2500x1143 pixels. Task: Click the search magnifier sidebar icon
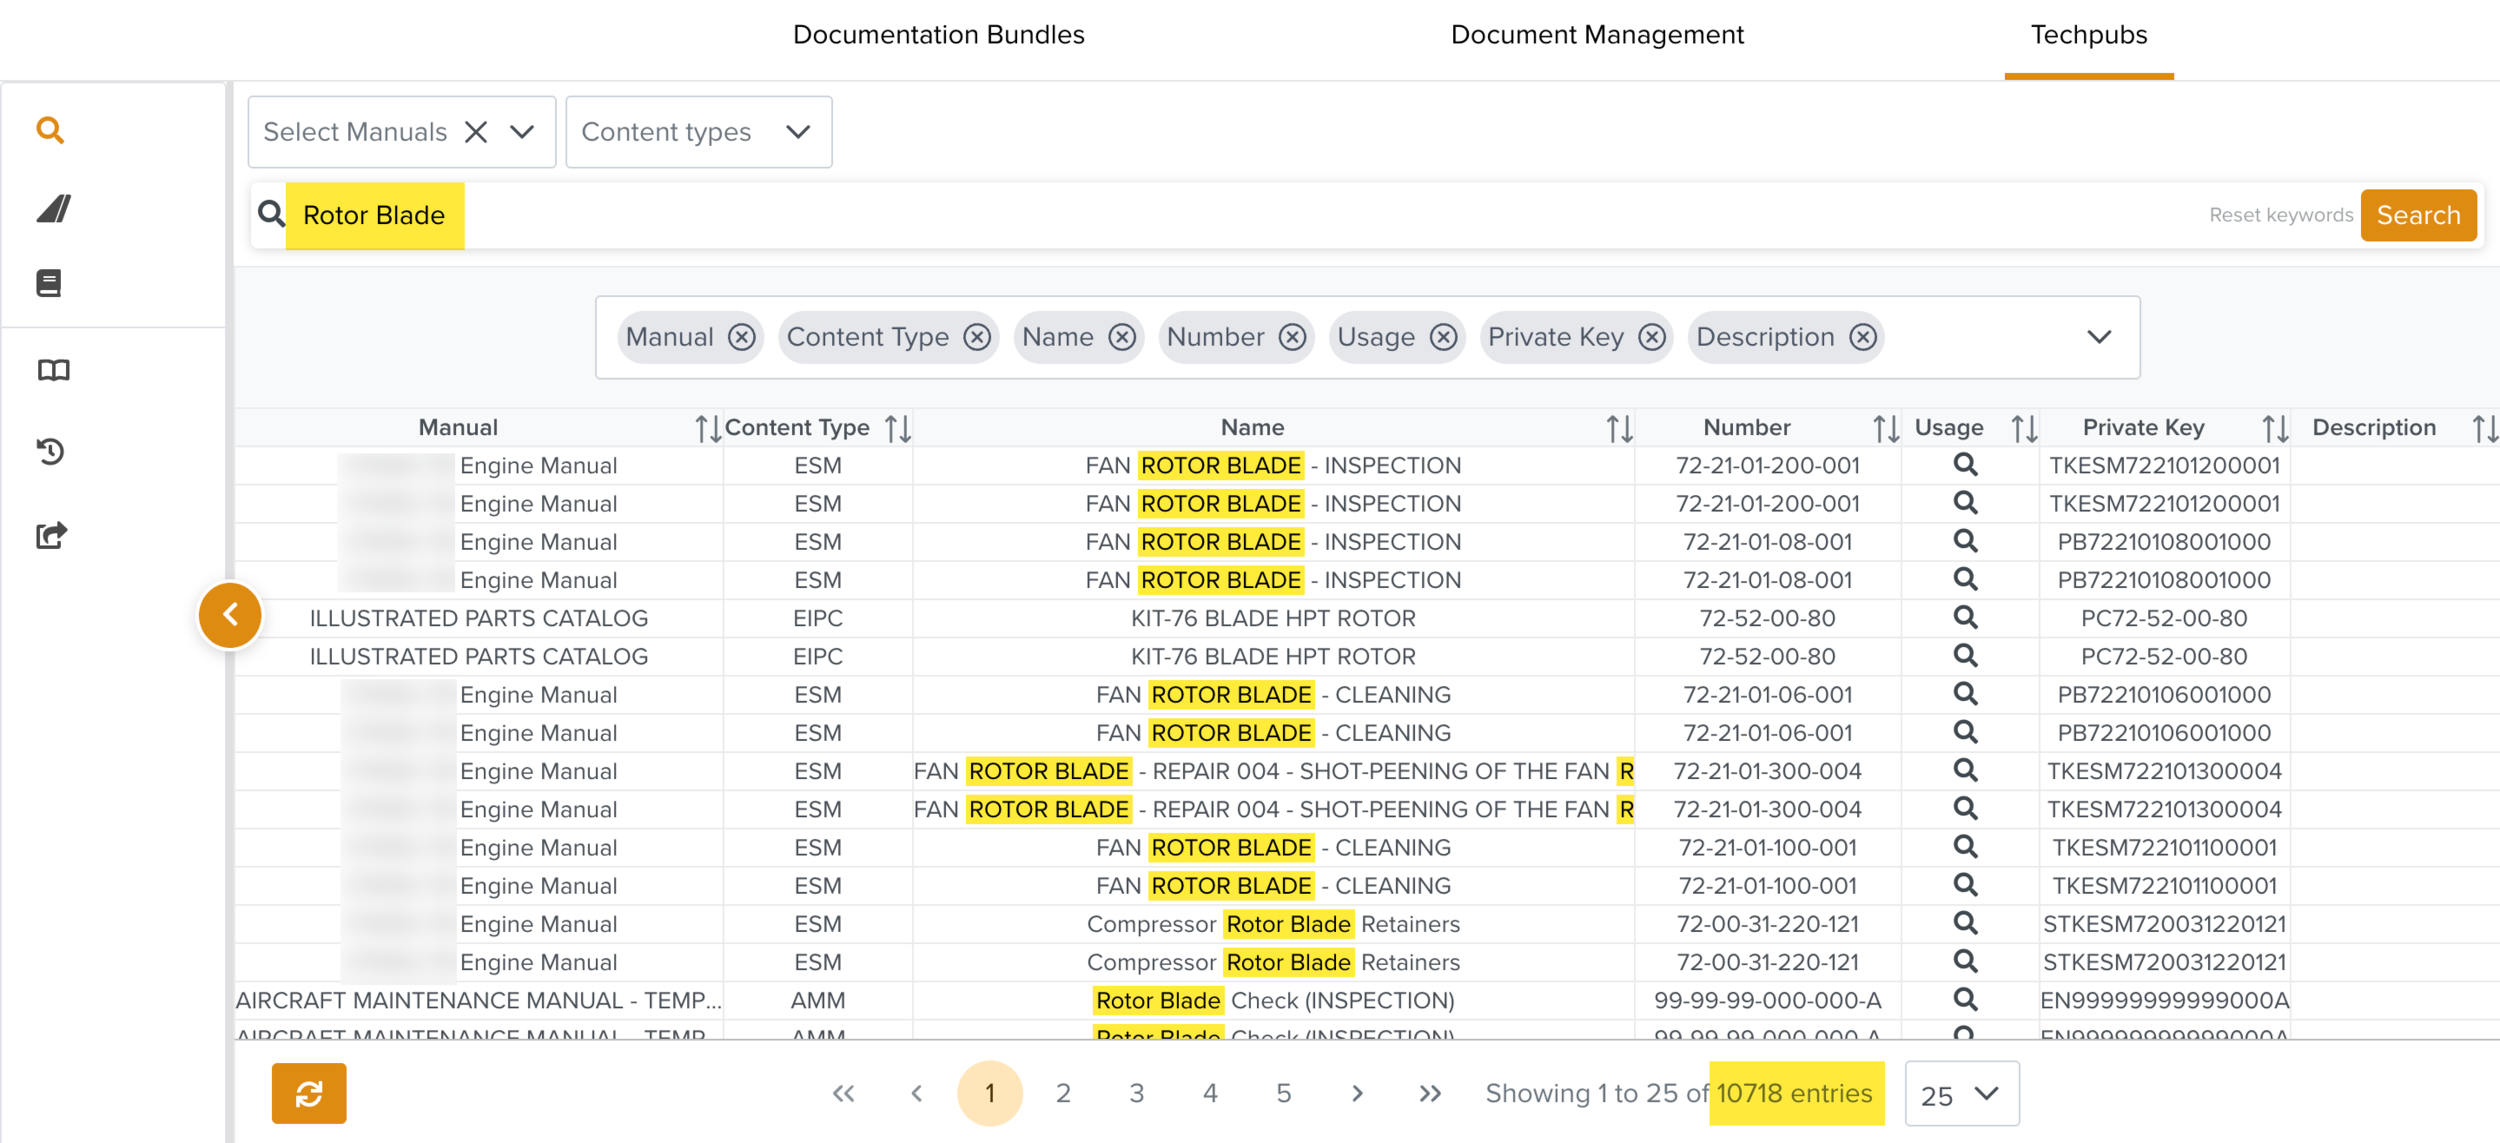[50, 130]
